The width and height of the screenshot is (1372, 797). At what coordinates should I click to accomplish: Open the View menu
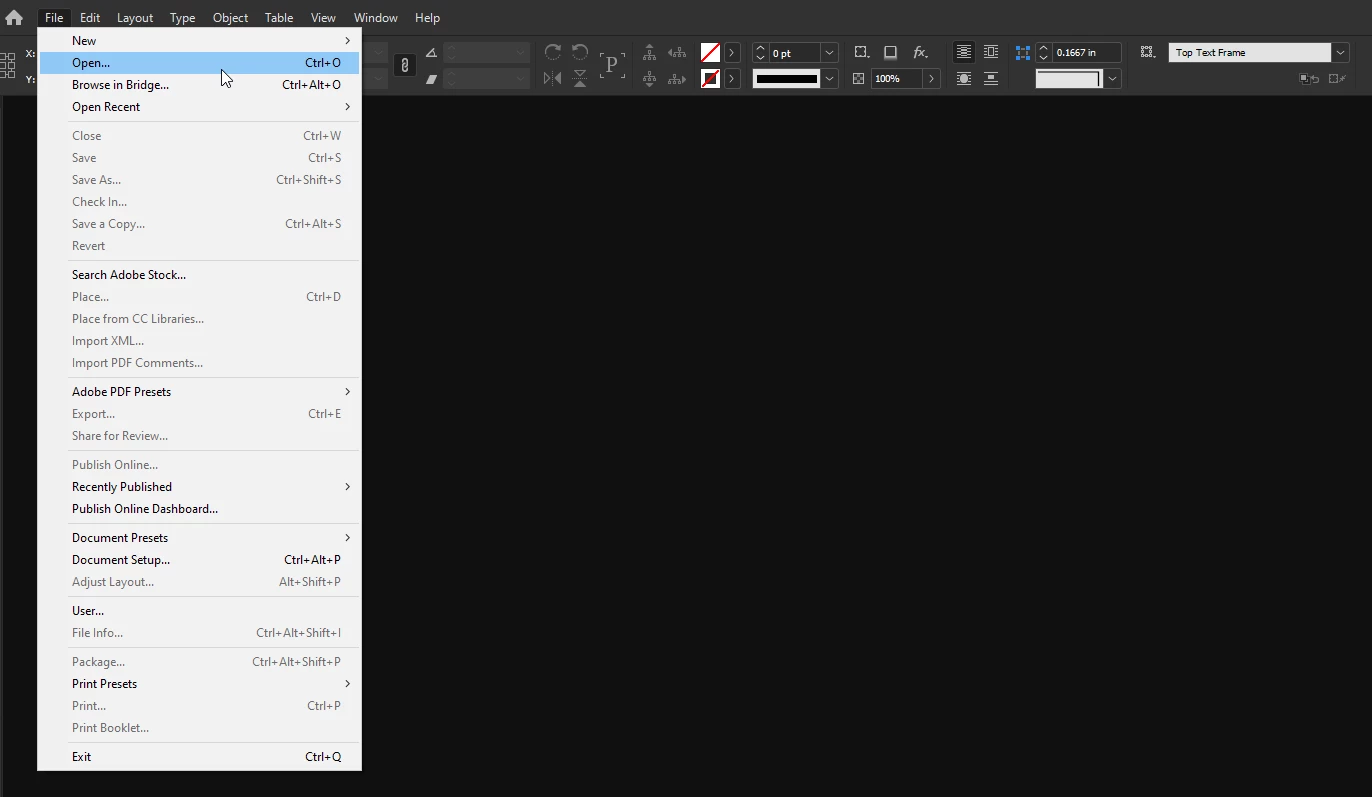point(323,17)
